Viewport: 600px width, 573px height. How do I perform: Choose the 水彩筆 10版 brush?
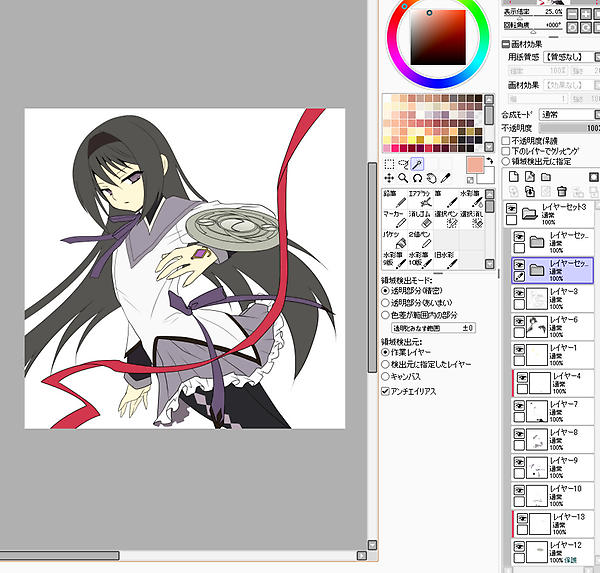point(420,260)
